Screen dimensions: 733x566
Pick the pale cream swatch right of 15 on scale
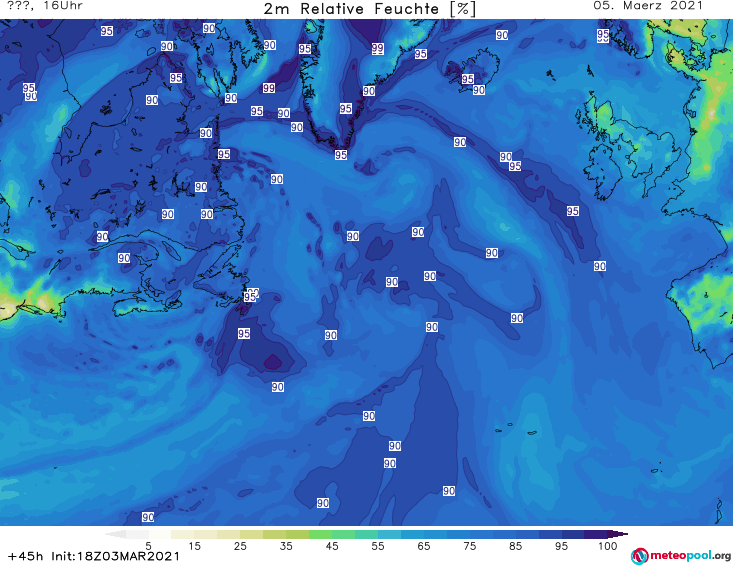point(205,534)
